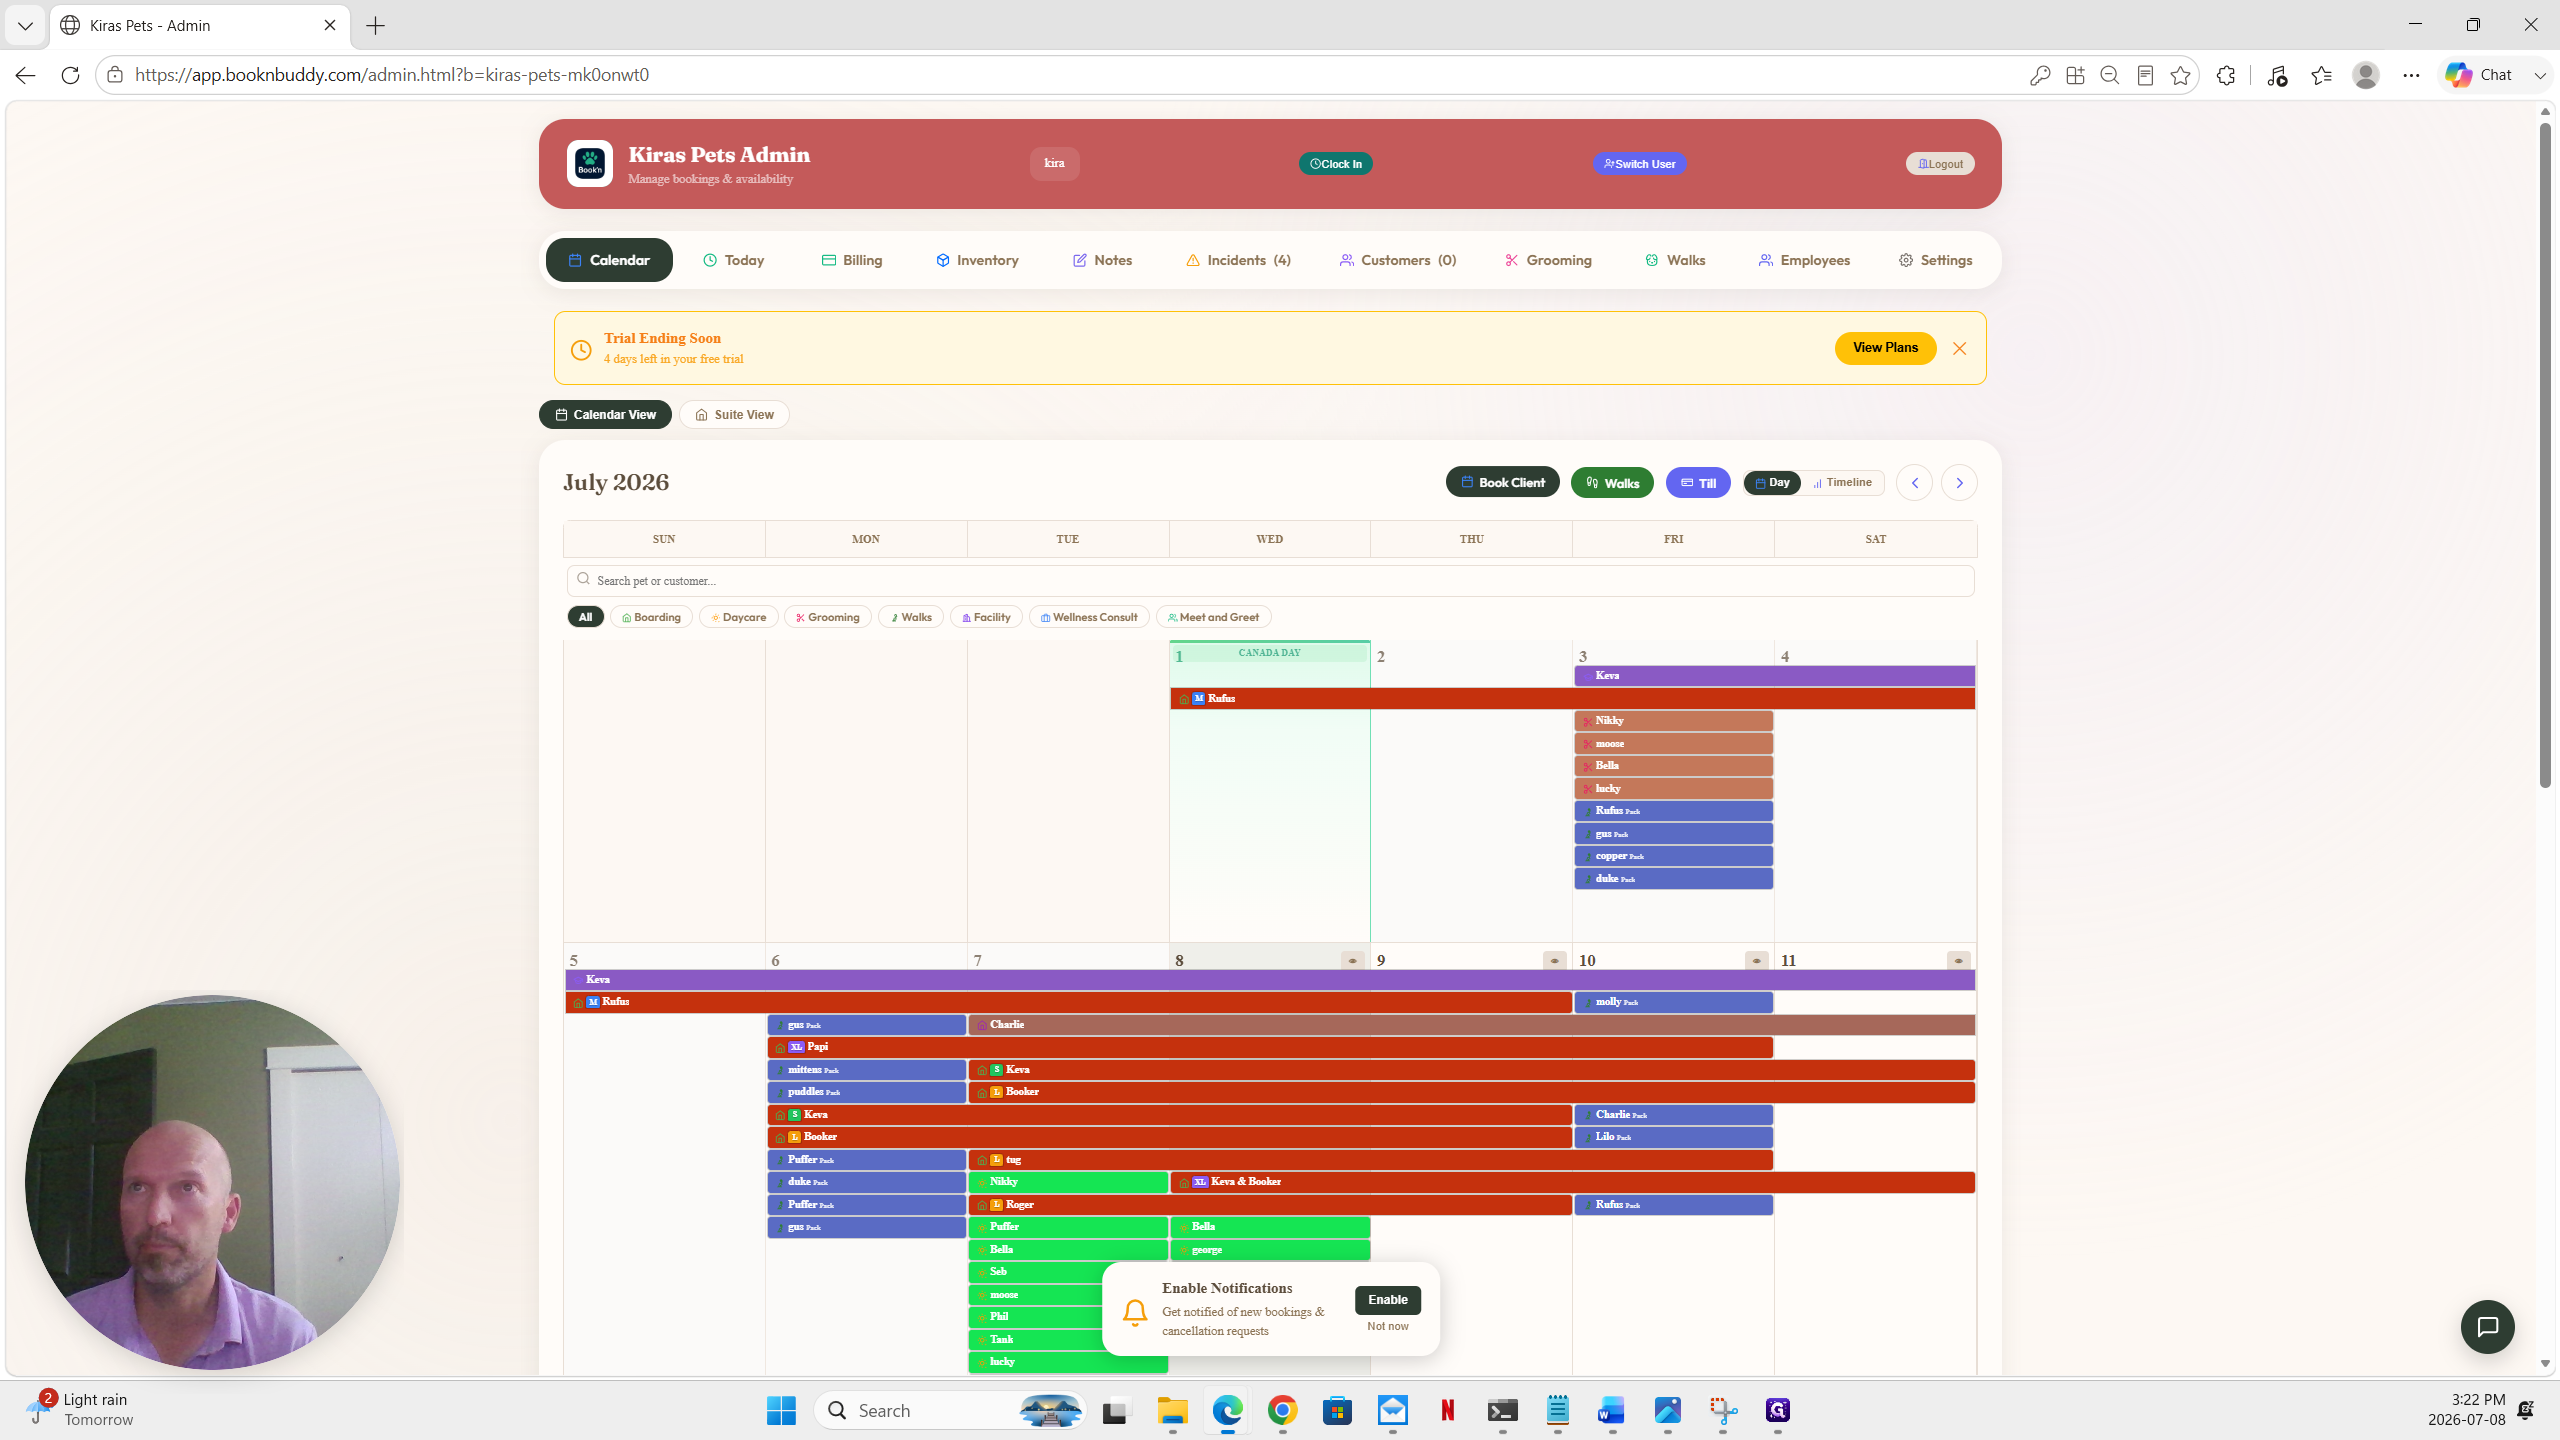2560x1440 pixels.
Task: Click the extensions puzzle icon in browser
Action: pos(2226,75)
